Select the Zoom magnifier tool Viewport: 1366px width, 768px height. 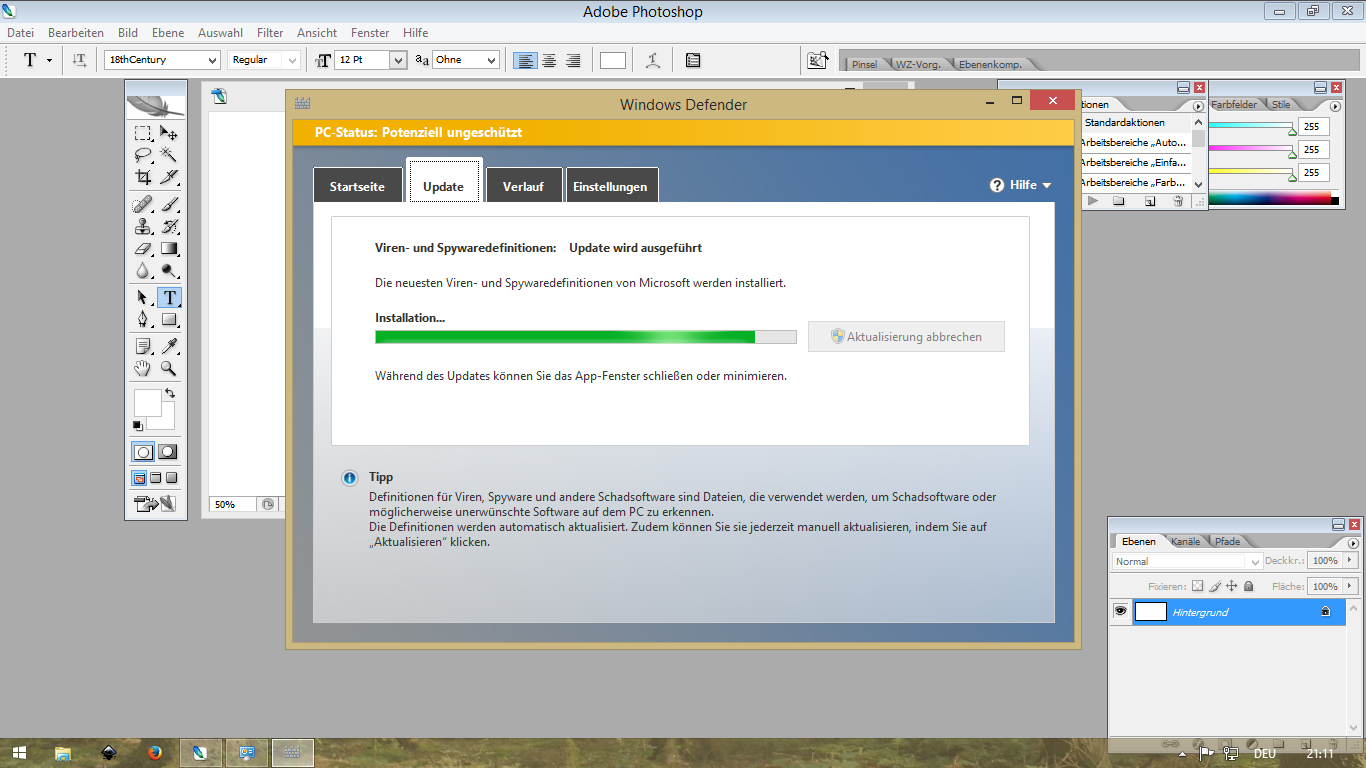coord(169,369)
